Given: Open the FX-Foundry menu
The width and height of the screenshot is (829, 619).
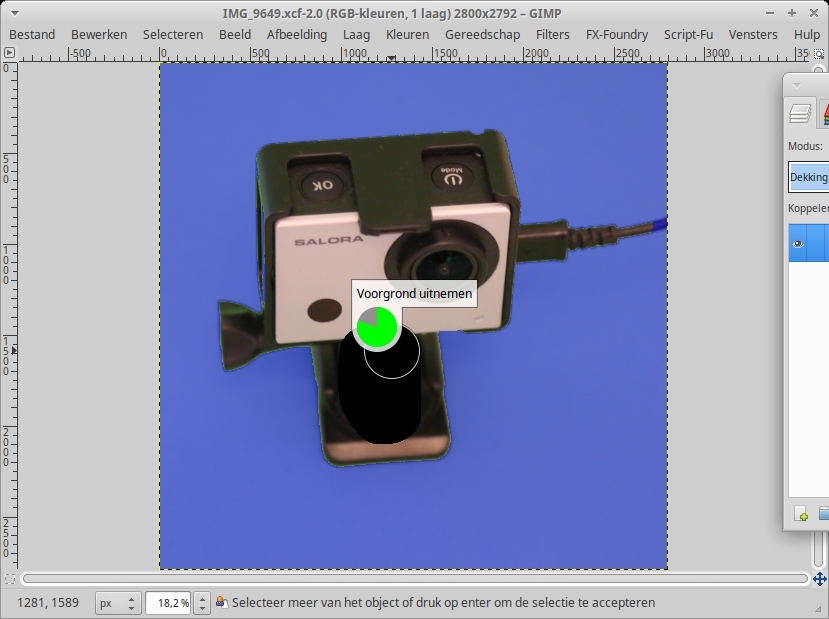Looking at the screenshot, I should click(x=616, y=34).
